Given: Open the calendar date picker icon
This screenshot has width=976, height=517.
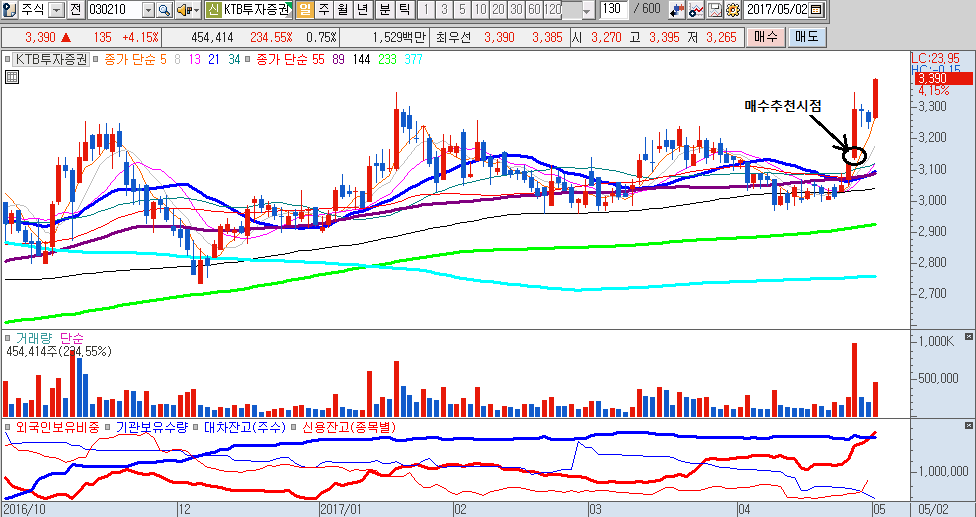Looking at the screenshot, I should [816, 10].
